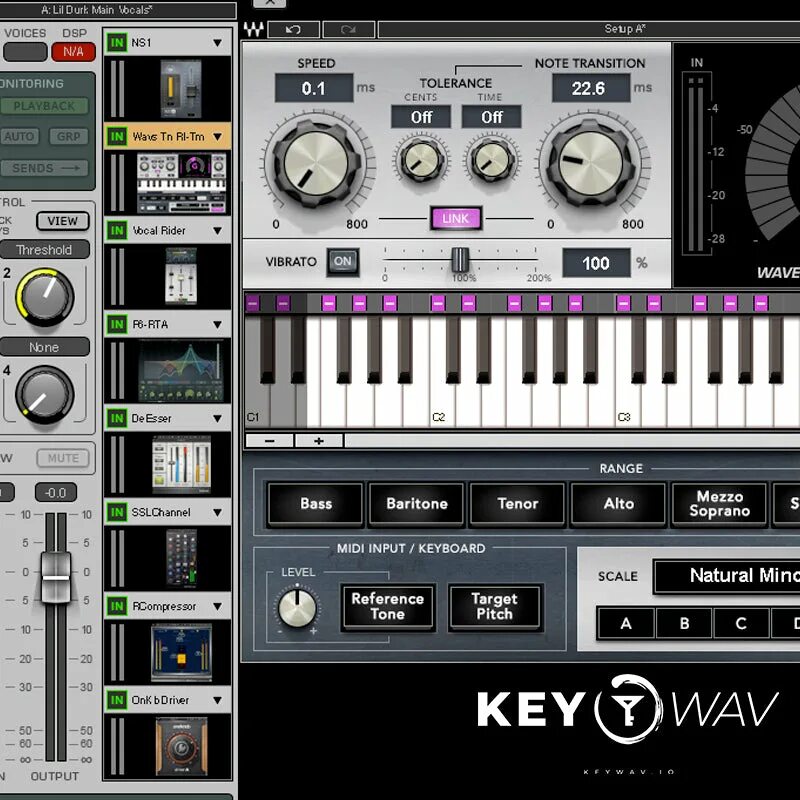Click the Target Pitch button

coord(494,607)
